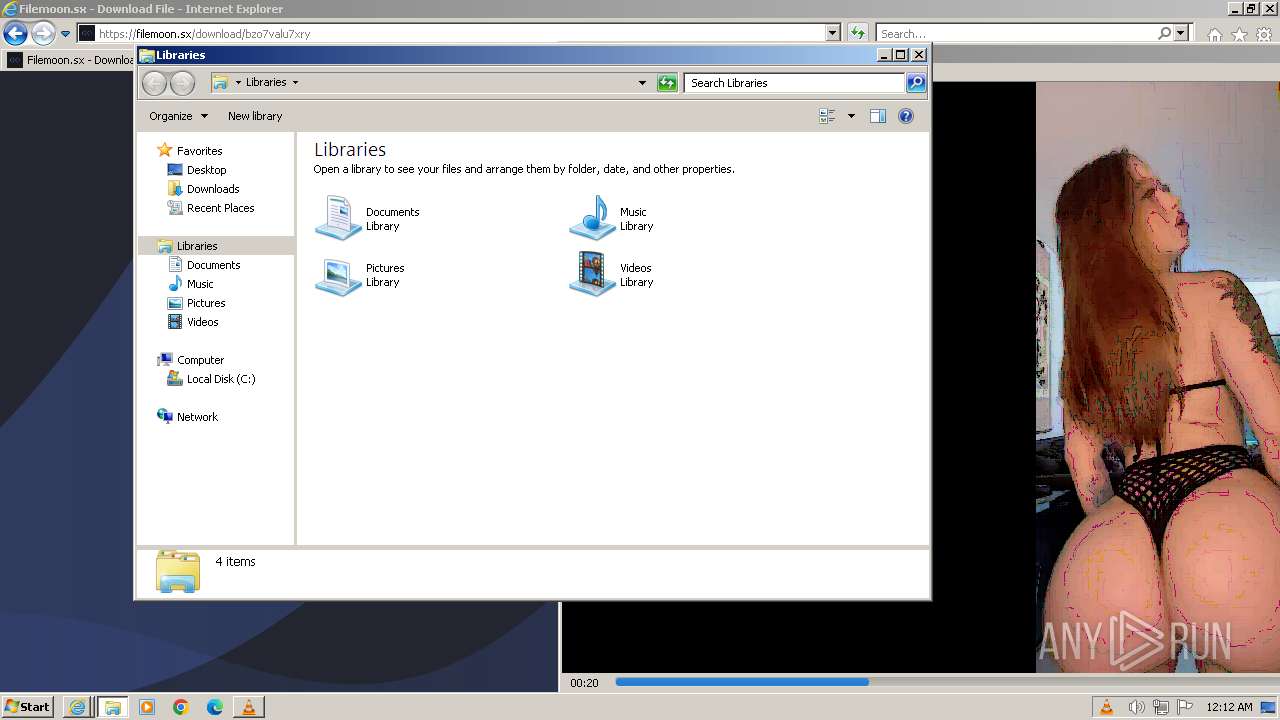Click the Show desktop button
The image size is (1280, 720).
click(1269, 707)
